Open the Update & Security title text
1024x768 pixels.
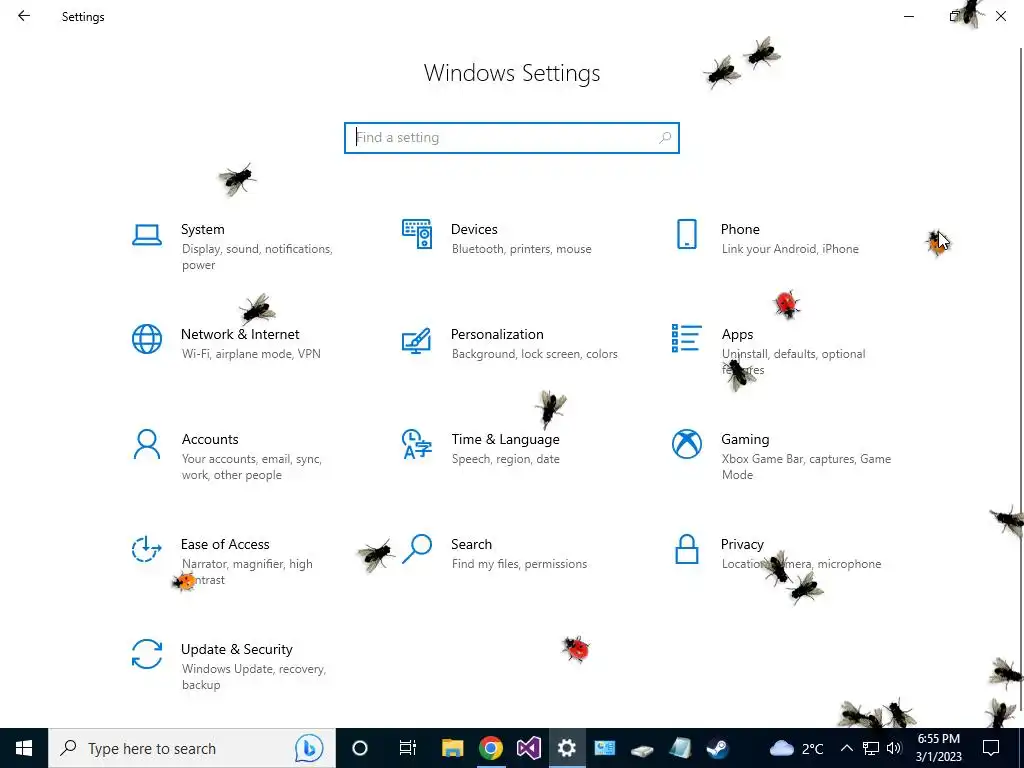pyautogui.click(x=236, y=649)
